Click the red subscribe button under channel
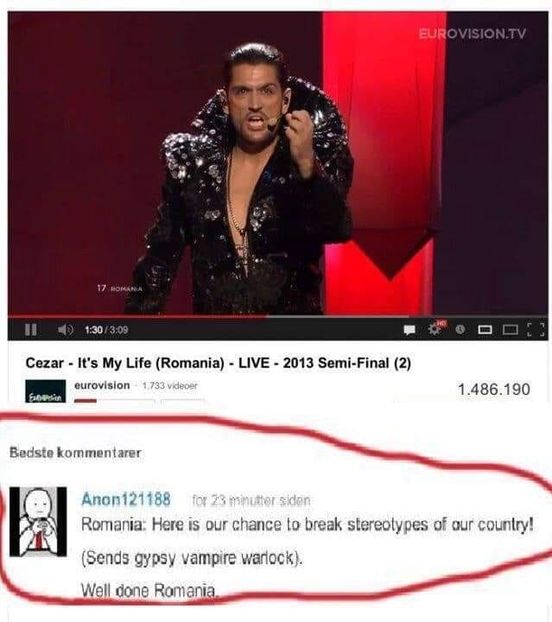The image size is (552, 622). click(85, 401)
